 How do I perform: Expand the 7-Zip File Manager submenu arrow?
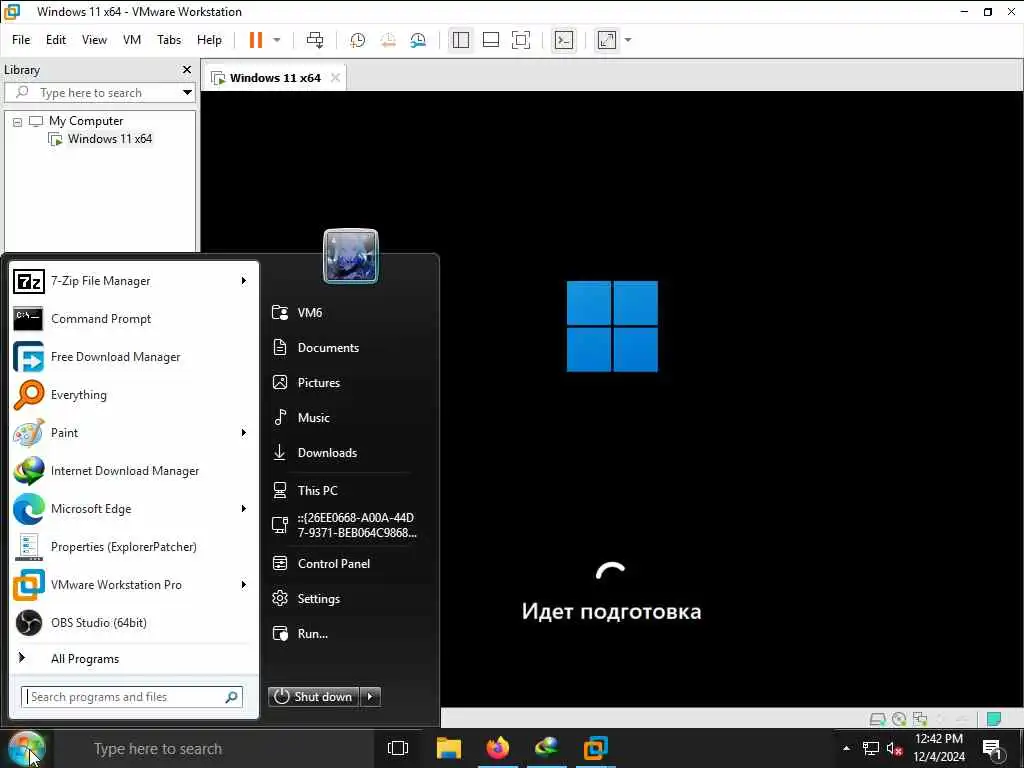244,281
